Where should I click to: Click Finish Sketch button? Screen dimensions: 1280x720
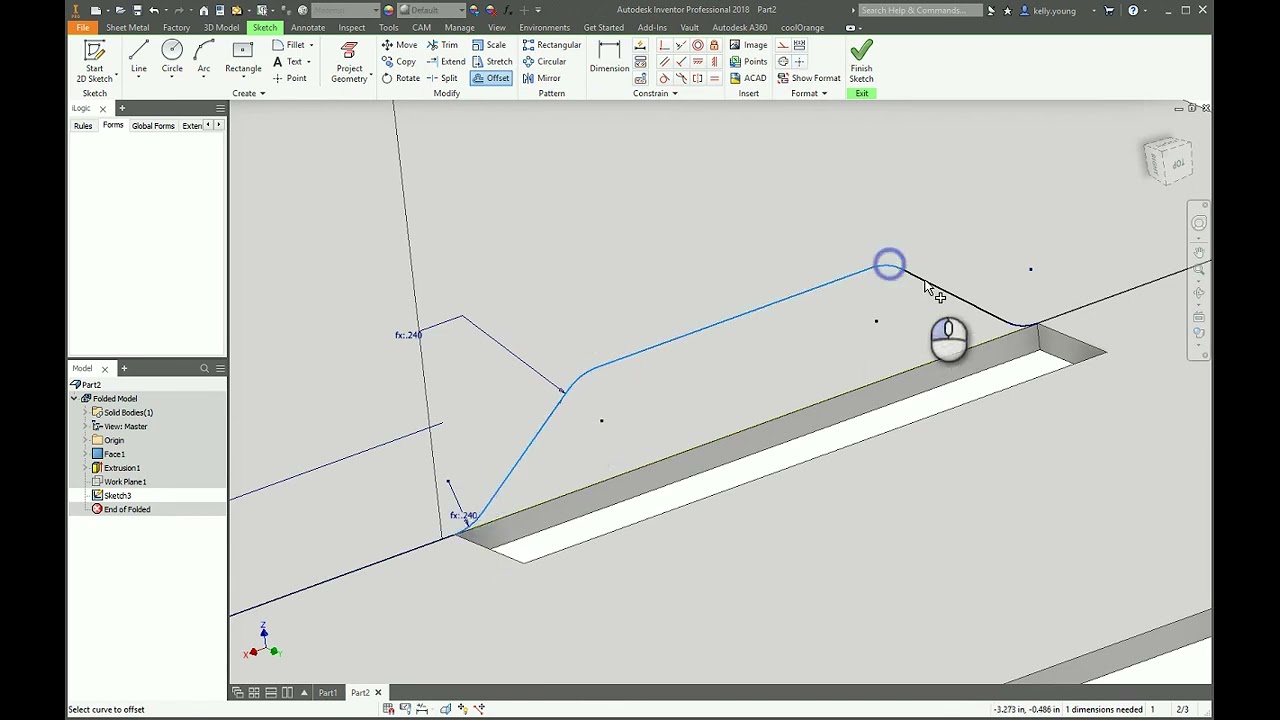point(861,62)
